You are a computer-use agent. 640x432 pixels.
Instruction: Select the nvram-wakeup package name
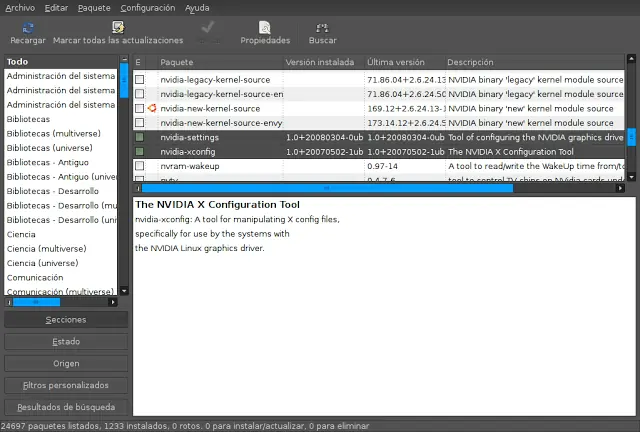click(190, 166)
